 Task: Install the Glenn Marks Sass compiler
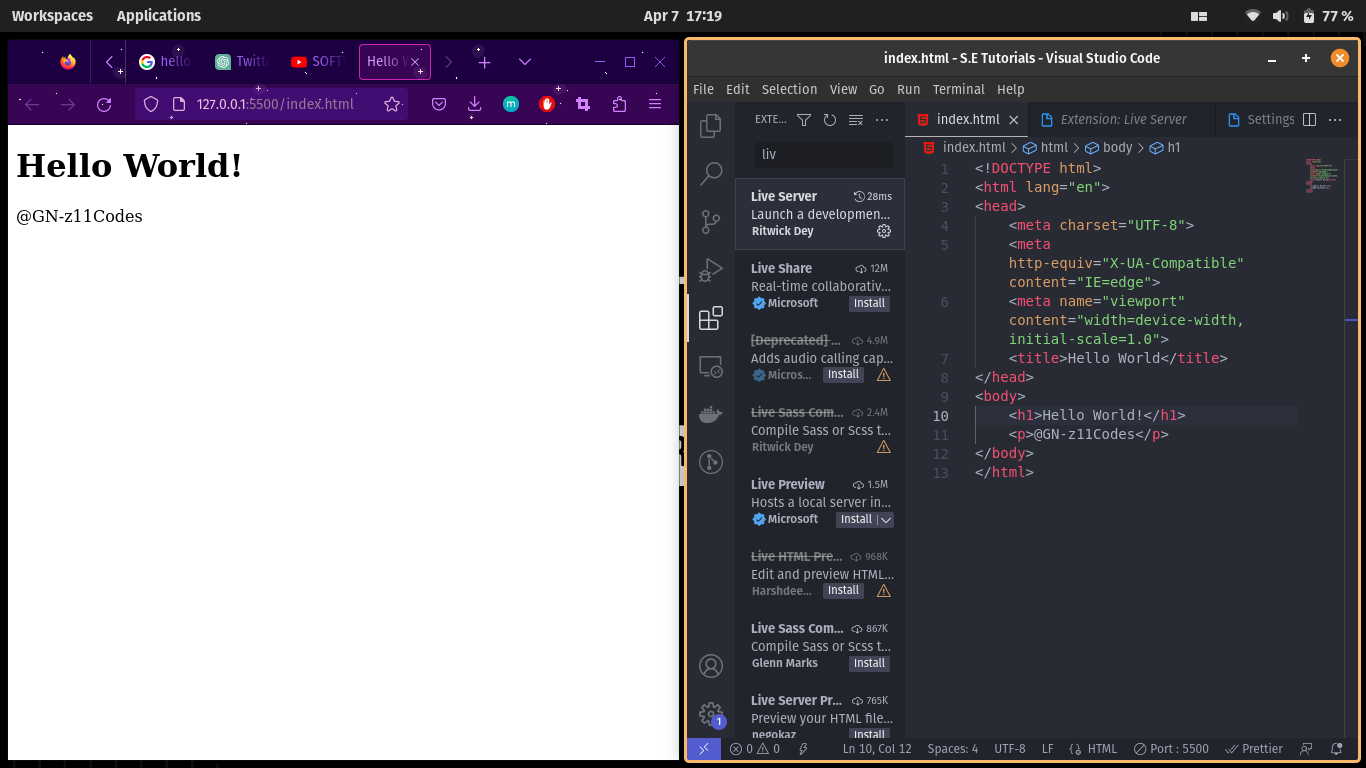pyautogui.click(x=869, y=663)
